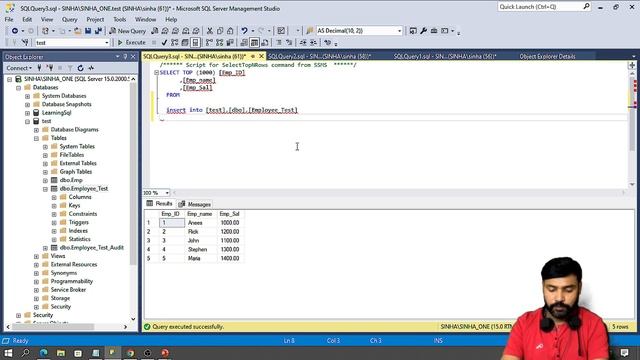Click the result cell with 1400.00
Viewport: 640px width, 360px height.
231,258
